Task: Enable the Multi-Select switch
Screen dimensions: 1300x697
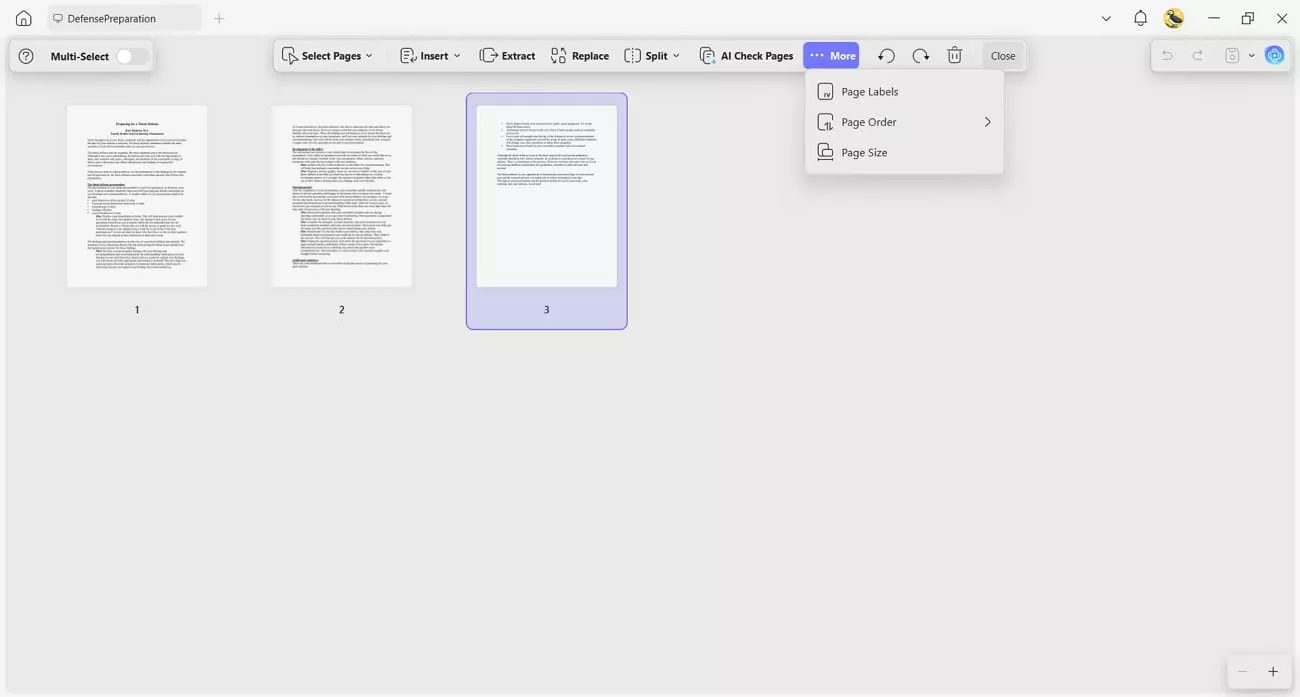Action: coord(131,56)
